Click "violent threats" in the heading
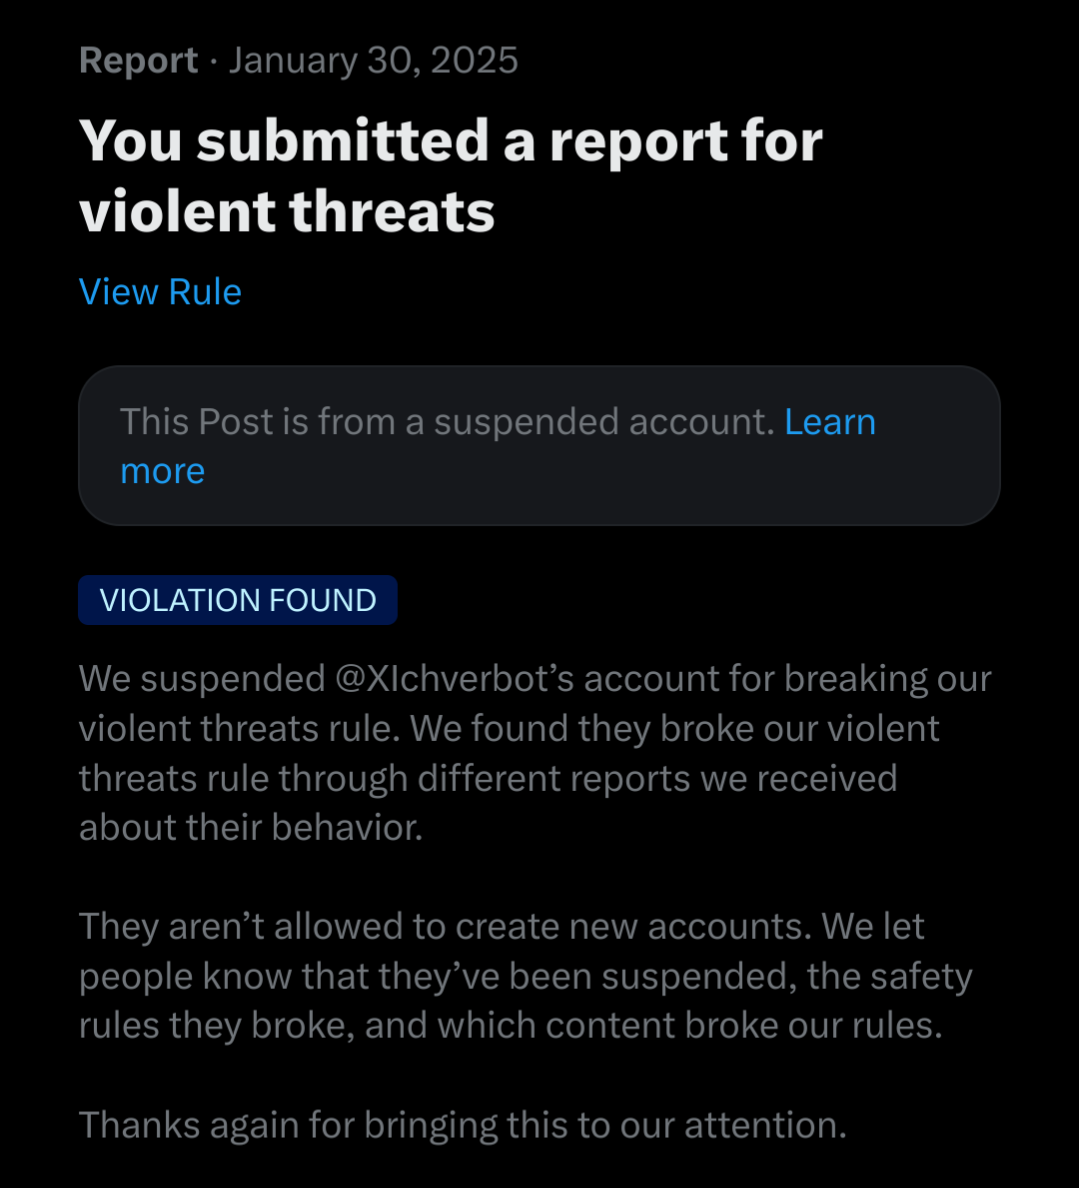This screenshot has height=1188, width=1079. tap(286, 211)
